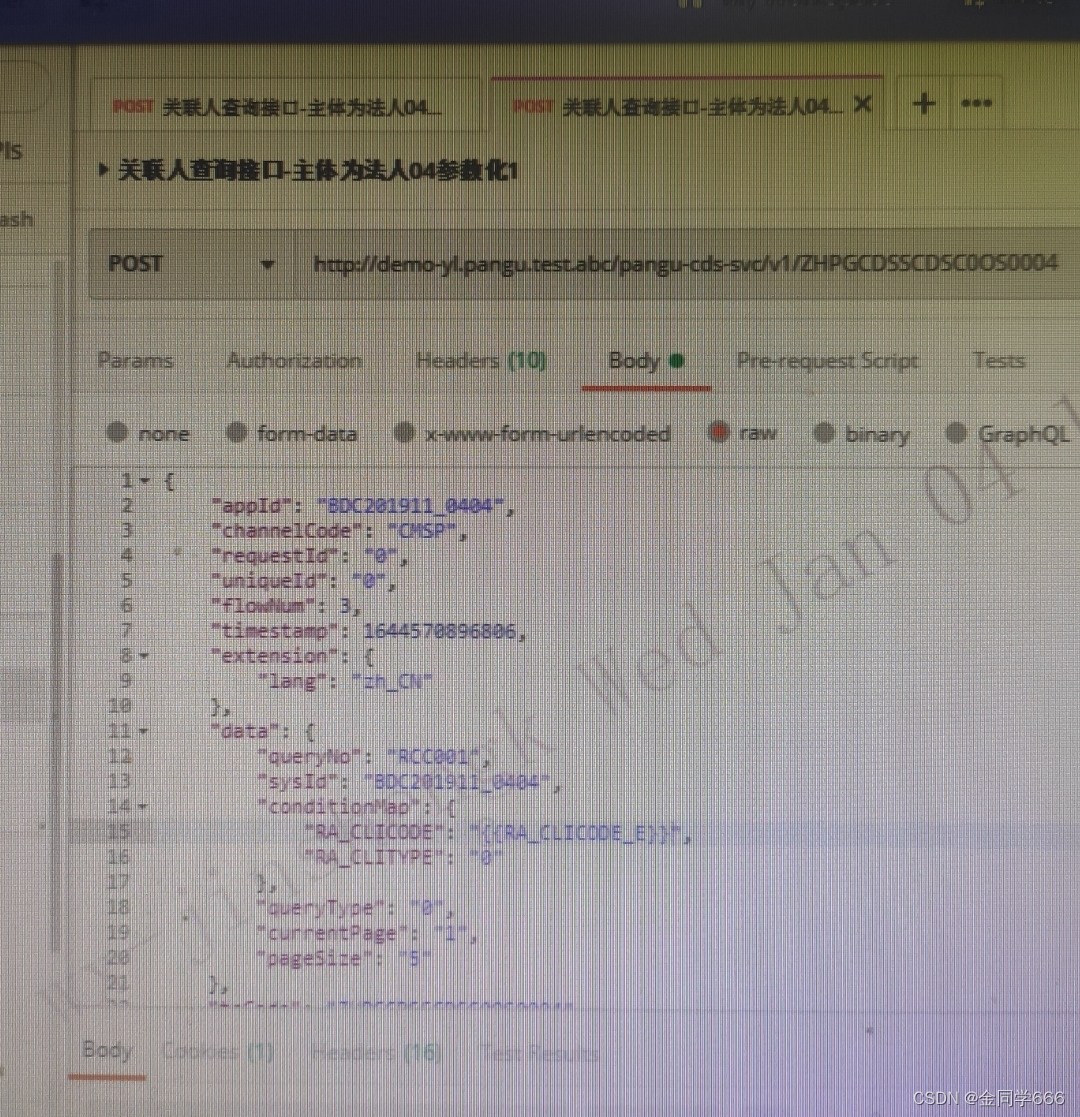The image size is (1080, 1117).
Task: Click the "queryType" line
Action: pyautogui.click(x=355, y=908)
